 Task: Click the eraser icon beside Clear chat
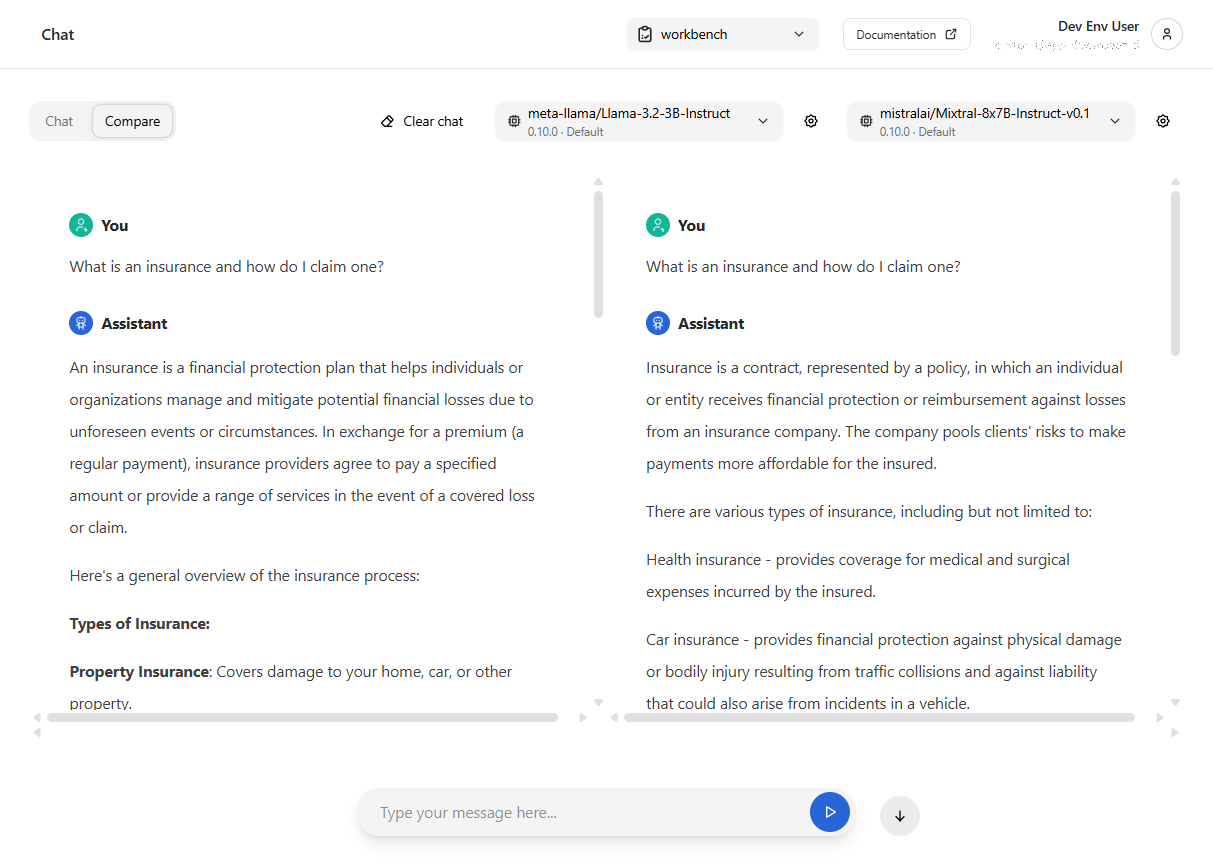388,121
